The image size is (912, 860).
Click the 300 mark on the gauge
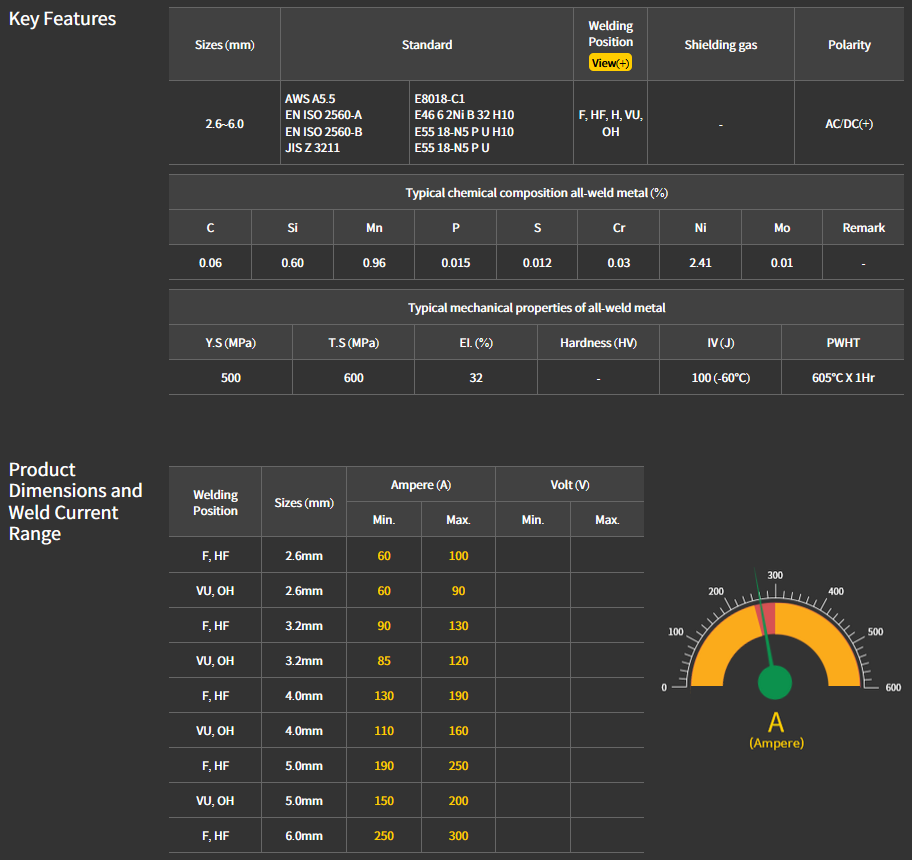[775, 576]
